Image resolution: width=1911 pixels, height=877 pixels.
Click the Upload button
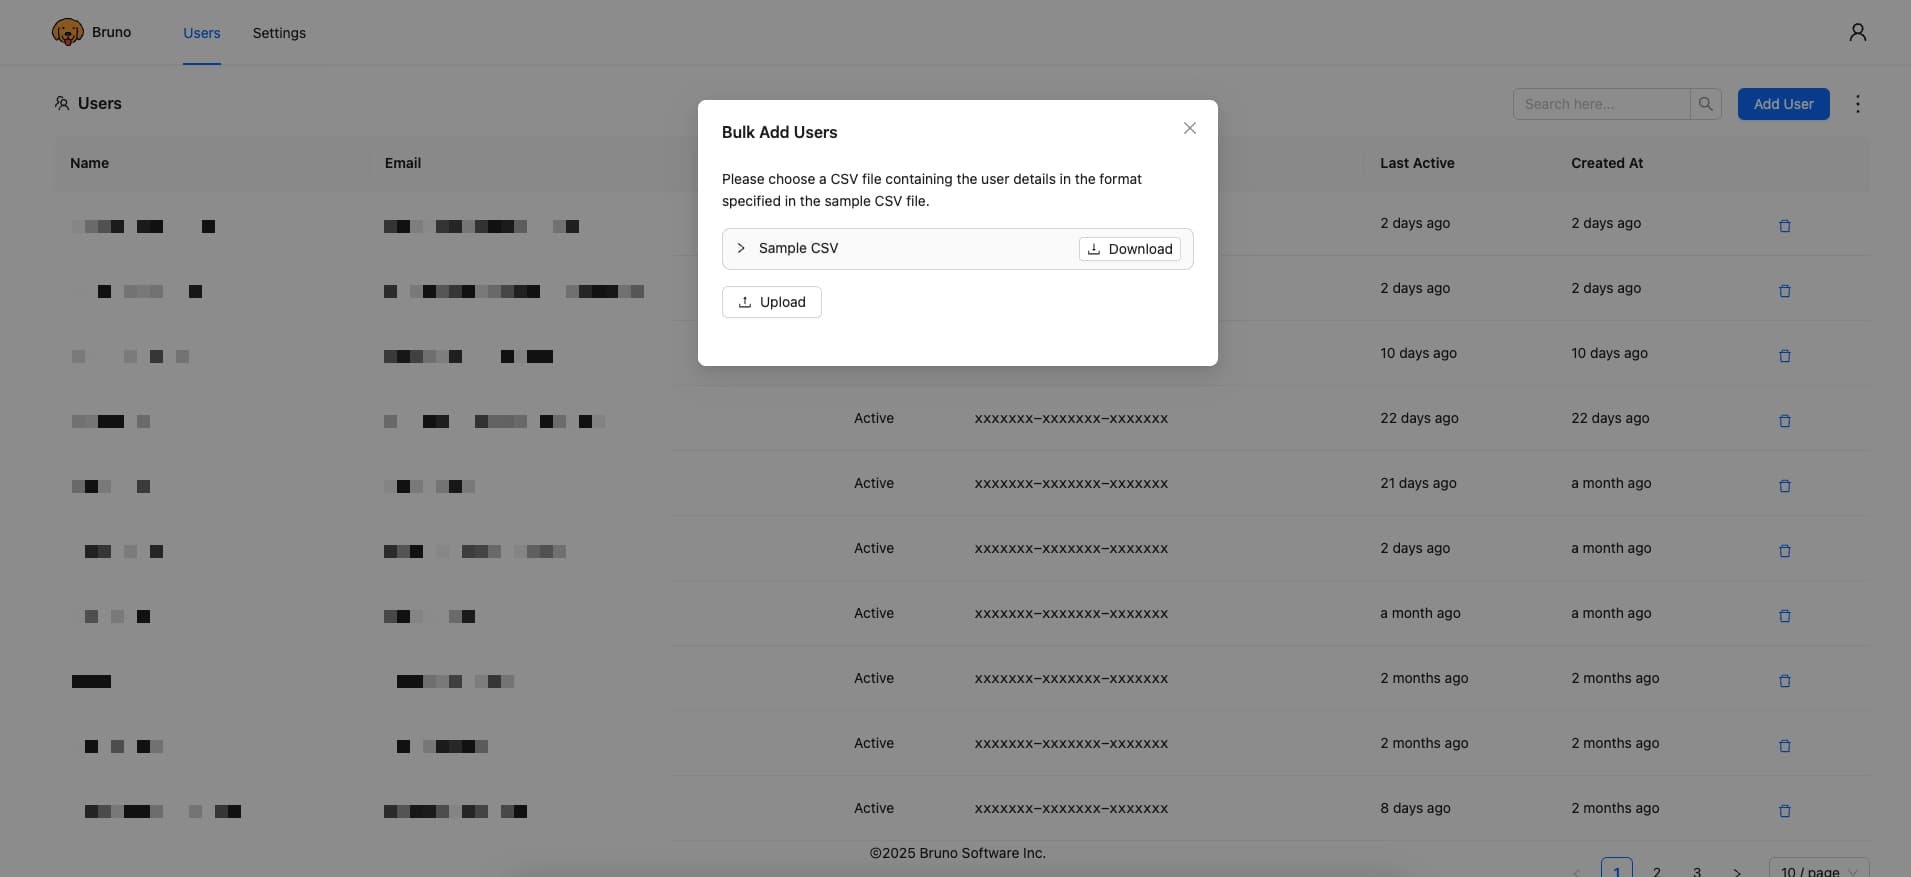coord(771,302)
